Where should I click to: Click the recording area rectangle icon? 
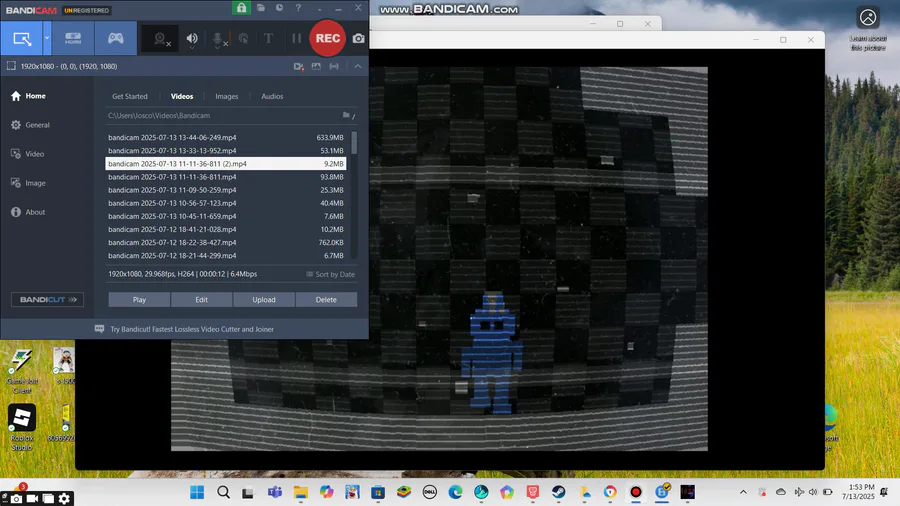pyautogui.click(x=11, y=66)
